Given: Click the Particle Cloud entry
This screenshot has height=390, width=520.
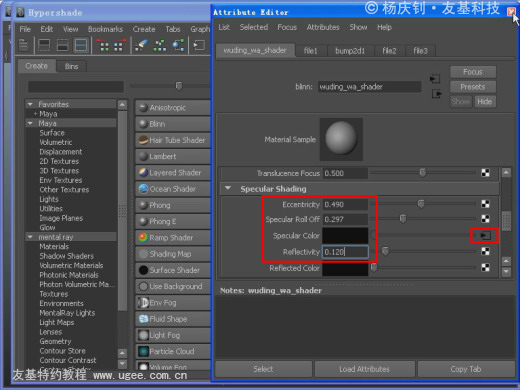Looking at the screenshot, I should pyautogui.click(x=173, y=351).
